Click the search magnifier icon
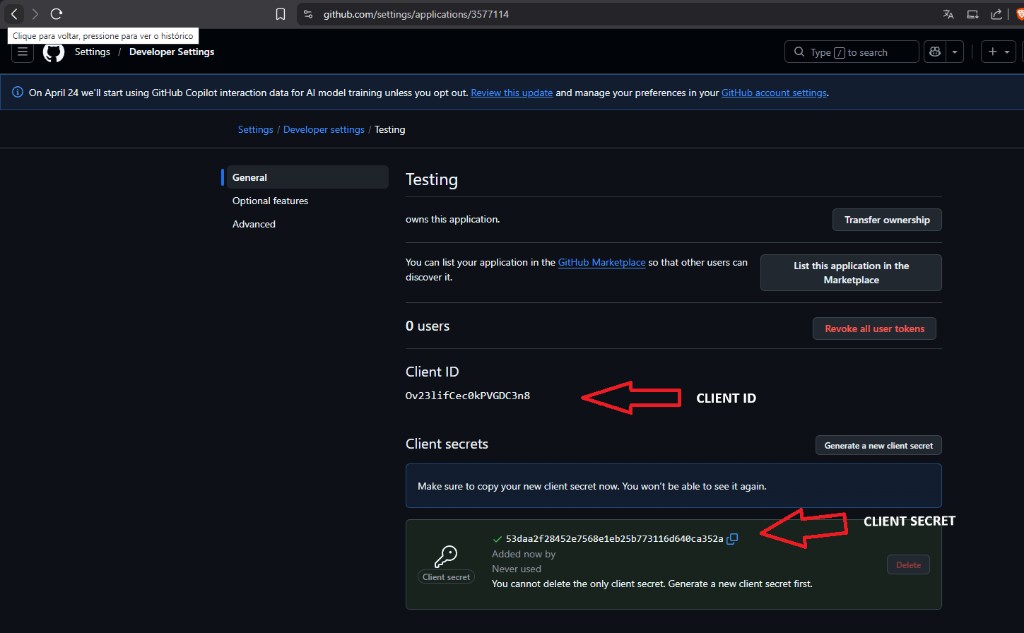1024x633 pixels. tap(799, 52)
